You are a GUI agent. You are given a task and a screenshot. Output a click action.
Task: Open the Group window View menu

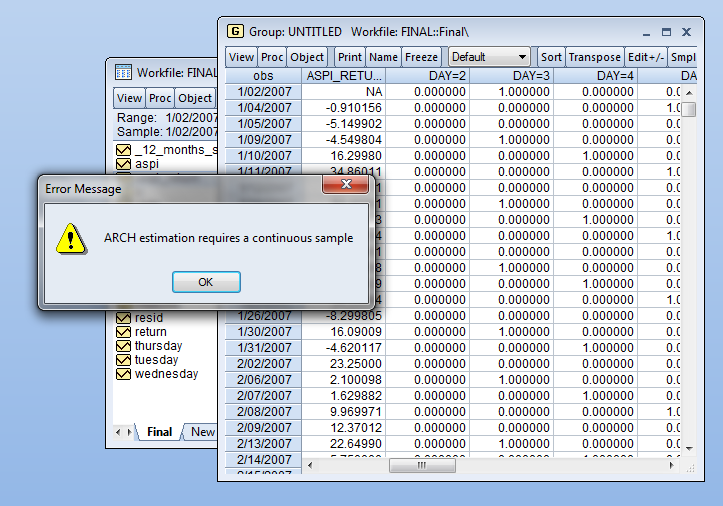(242, 58)
